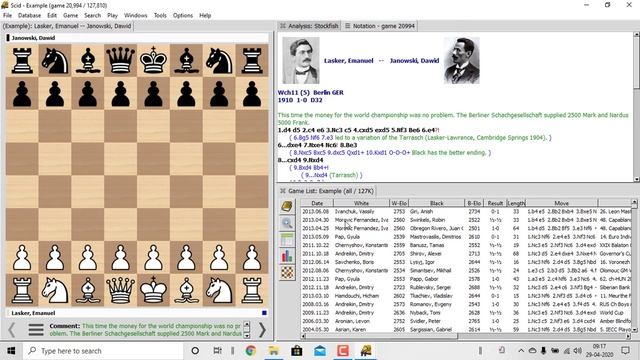This screenshot has width=640, height=360.
Task: Select the Lasker, Emanuel -- Janowski, Dawid board tab
Action: click(x=67, y=26)
